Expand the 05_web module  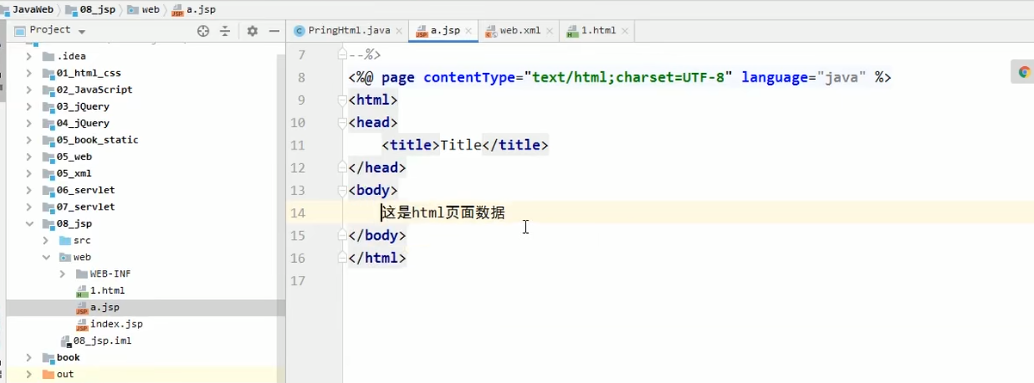pos(29,157)
